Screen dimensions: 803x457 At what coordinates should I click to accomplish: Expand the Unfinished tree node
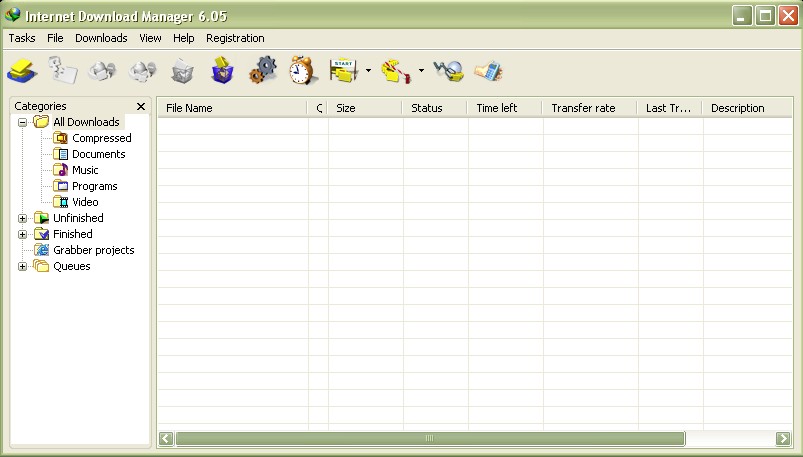tap(22, 218)
